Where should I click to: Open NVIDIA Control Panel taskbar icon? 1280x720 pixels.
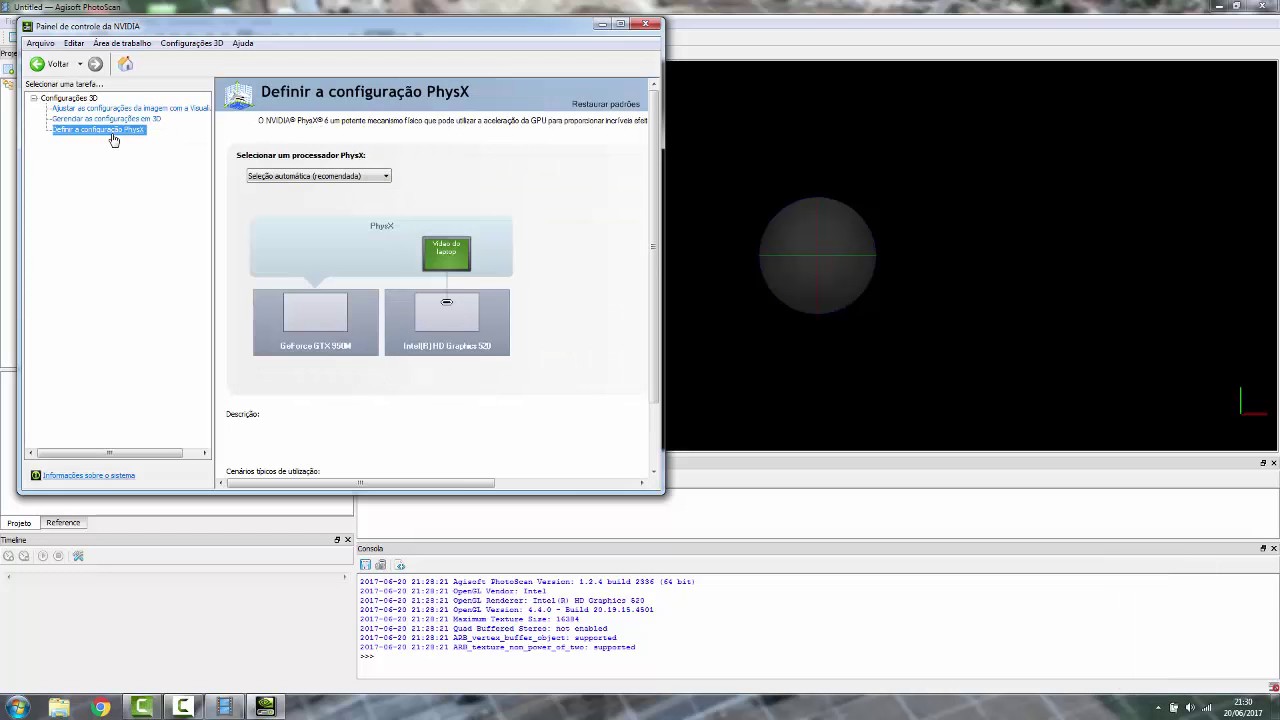tap(265, 708)
